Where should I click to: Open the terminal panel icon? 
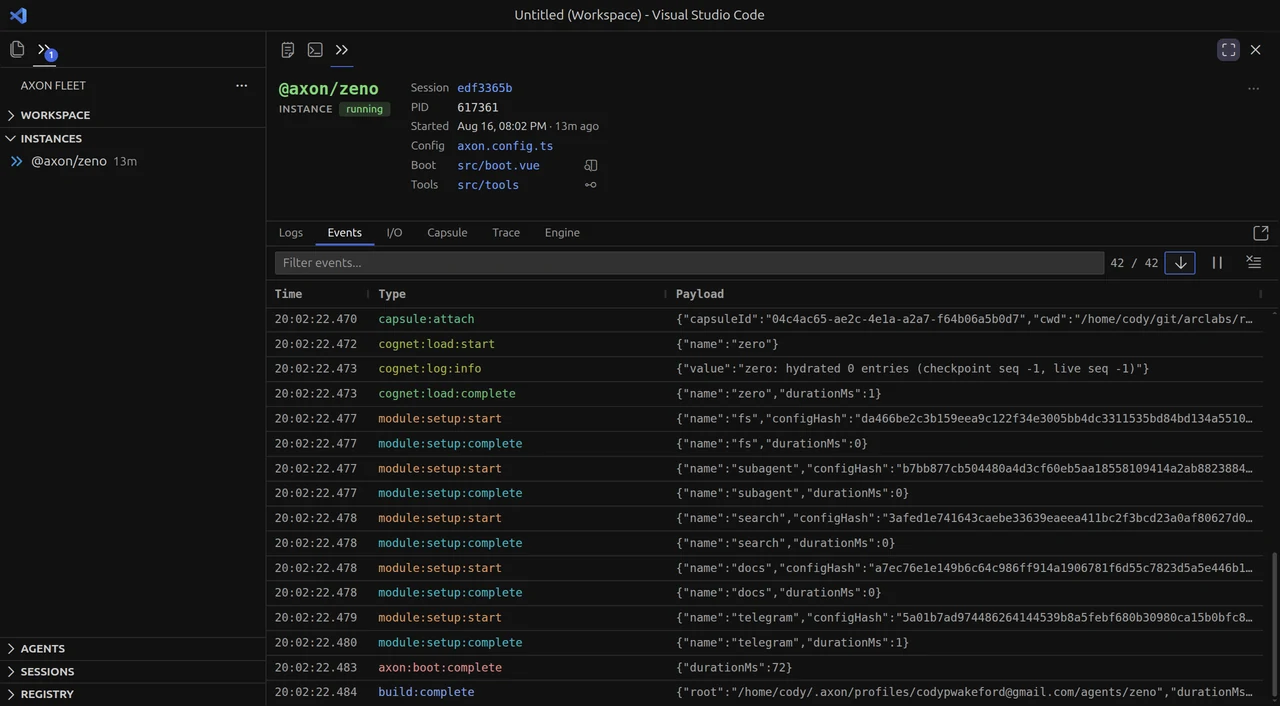[315, 49]
